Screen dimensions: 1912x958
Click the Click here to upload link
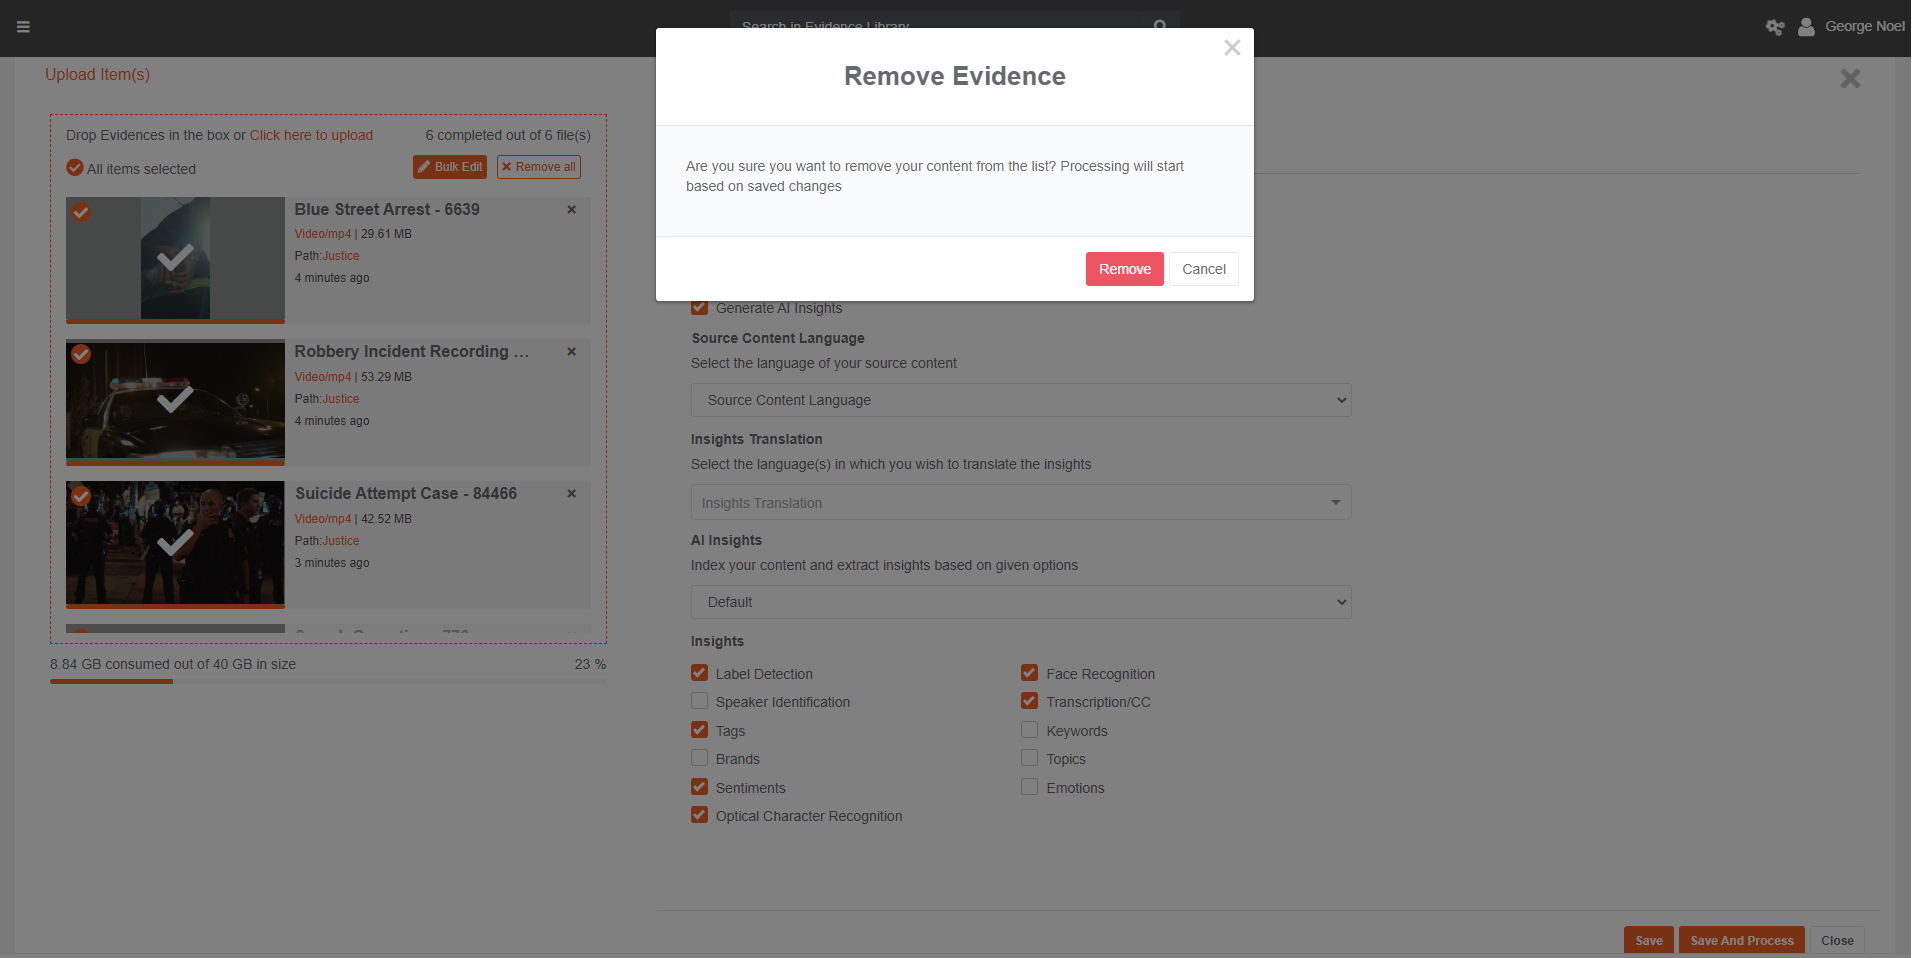pos(311,135)
